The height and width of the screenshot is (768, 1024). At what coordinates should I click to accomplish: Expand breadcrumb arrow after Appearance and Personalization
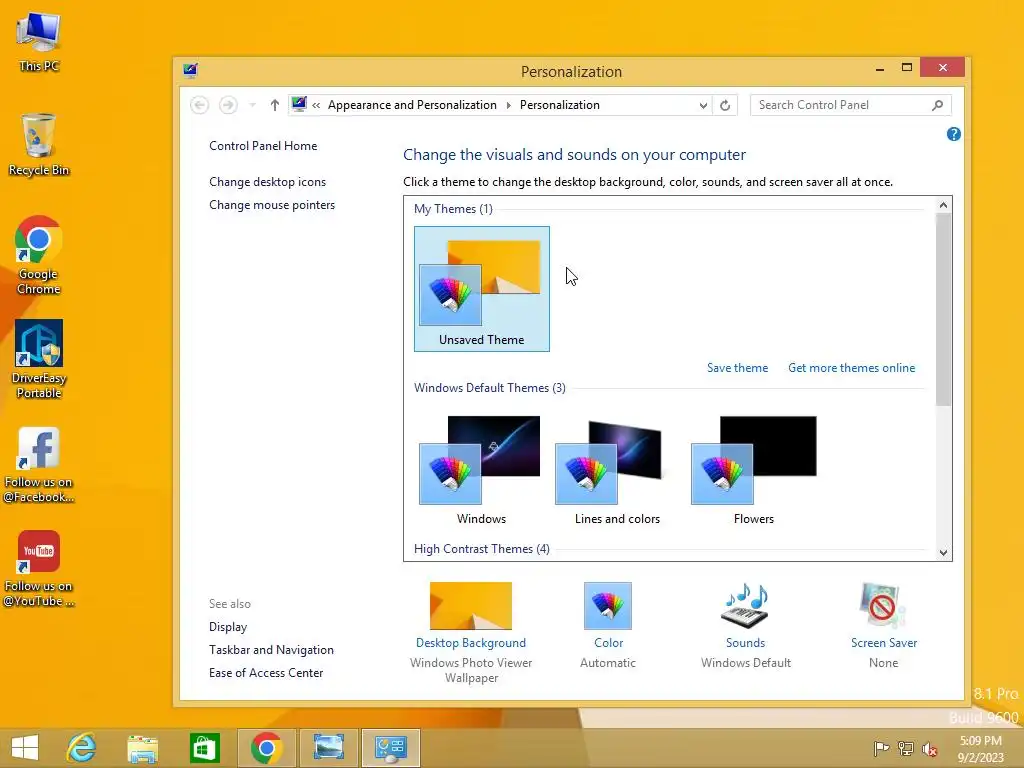point(508,105)
